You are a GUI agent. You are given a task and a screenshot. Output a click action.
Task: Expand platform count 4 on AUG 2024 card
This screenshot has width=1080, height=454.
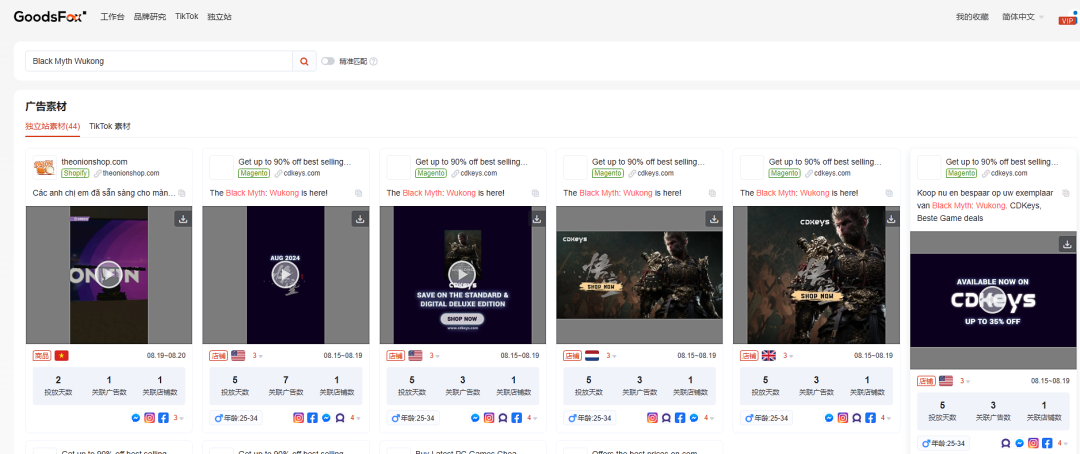pyautogui.click(x=355, y=417)
